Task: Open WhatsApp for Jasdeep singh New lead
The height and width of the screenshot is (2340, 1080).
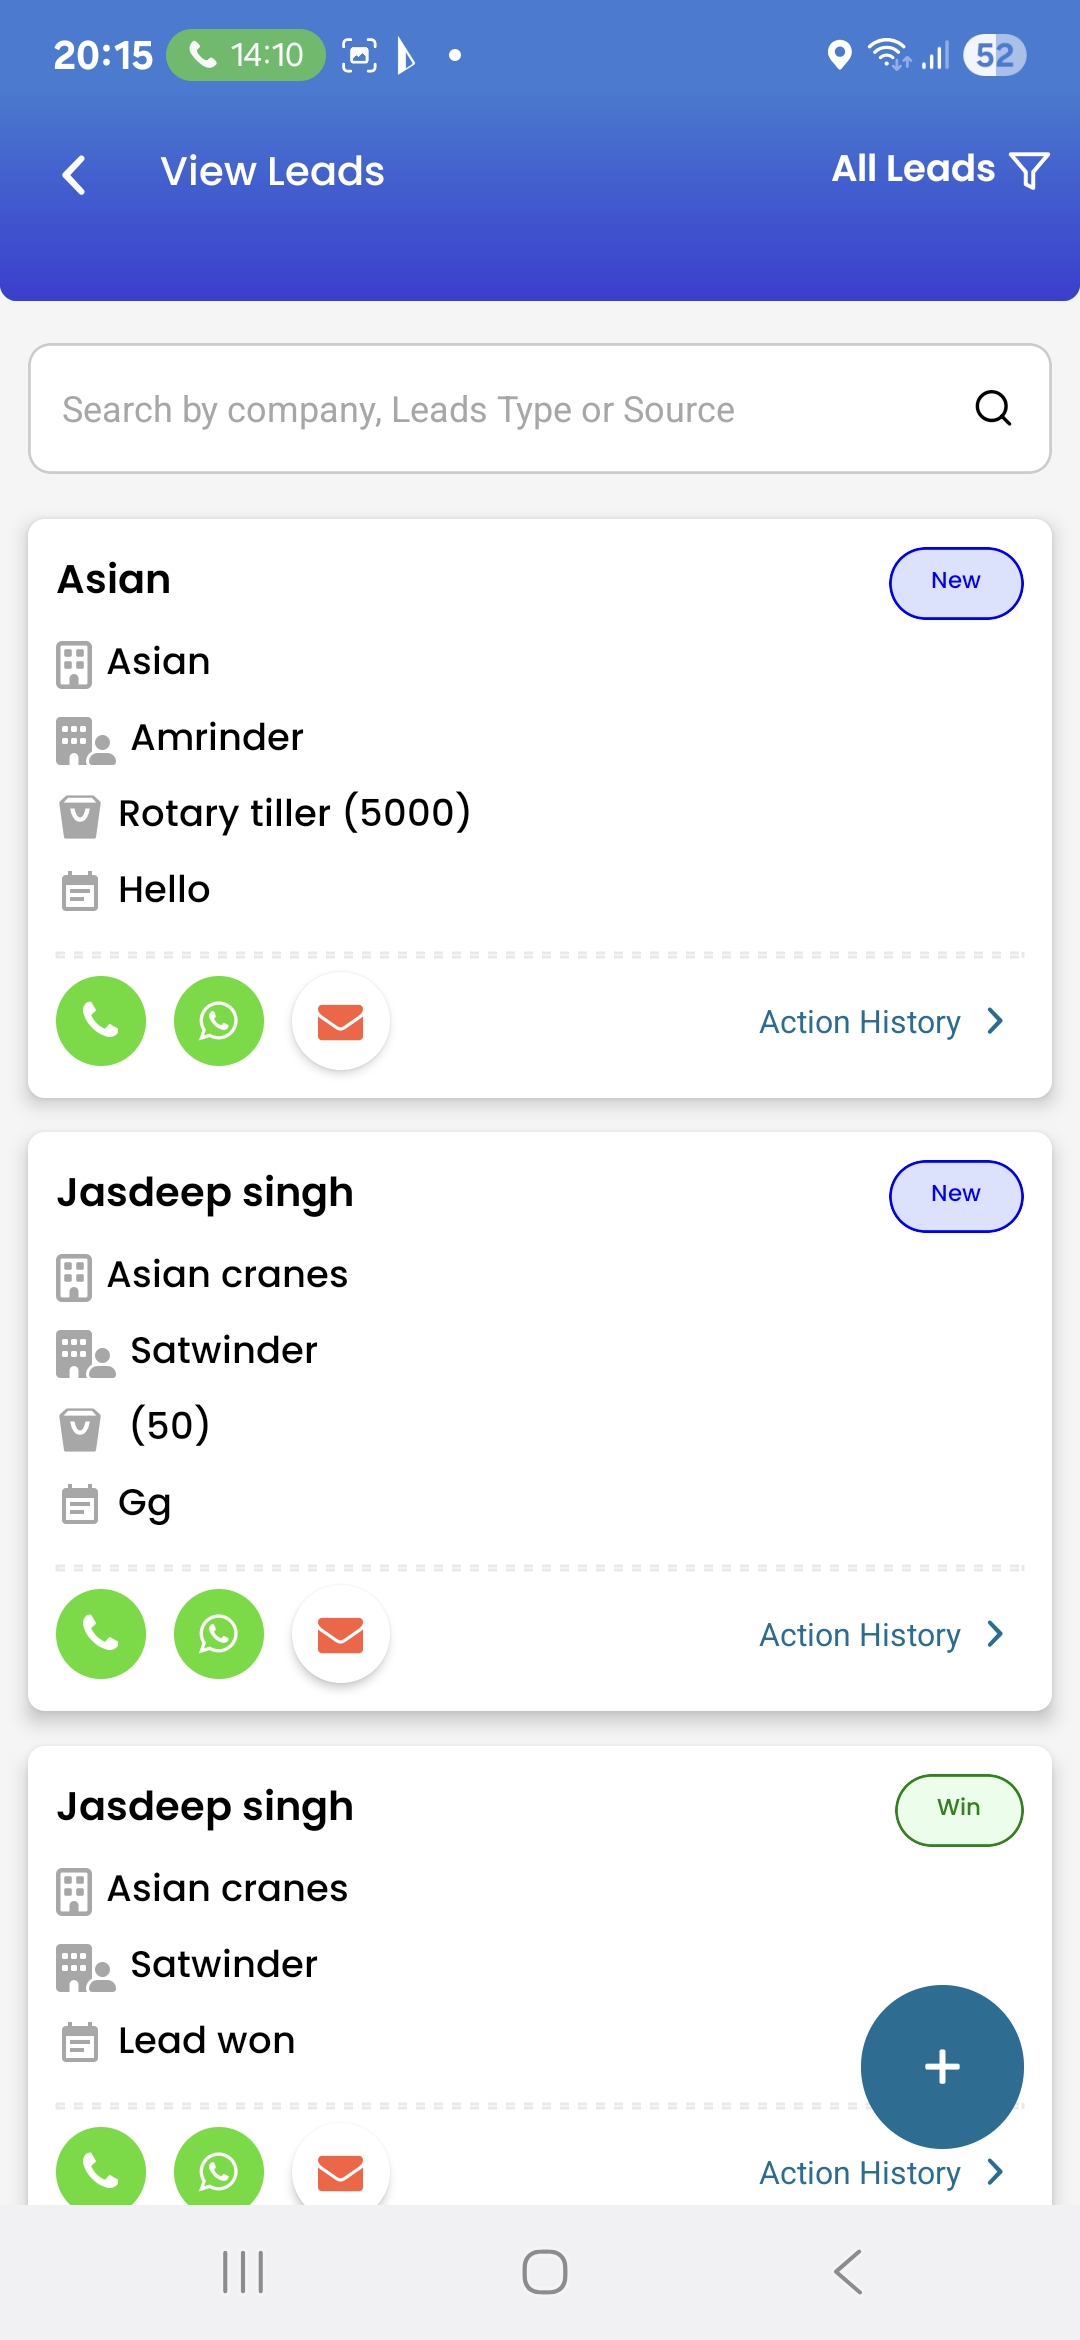Action: tap(219, 1634)
